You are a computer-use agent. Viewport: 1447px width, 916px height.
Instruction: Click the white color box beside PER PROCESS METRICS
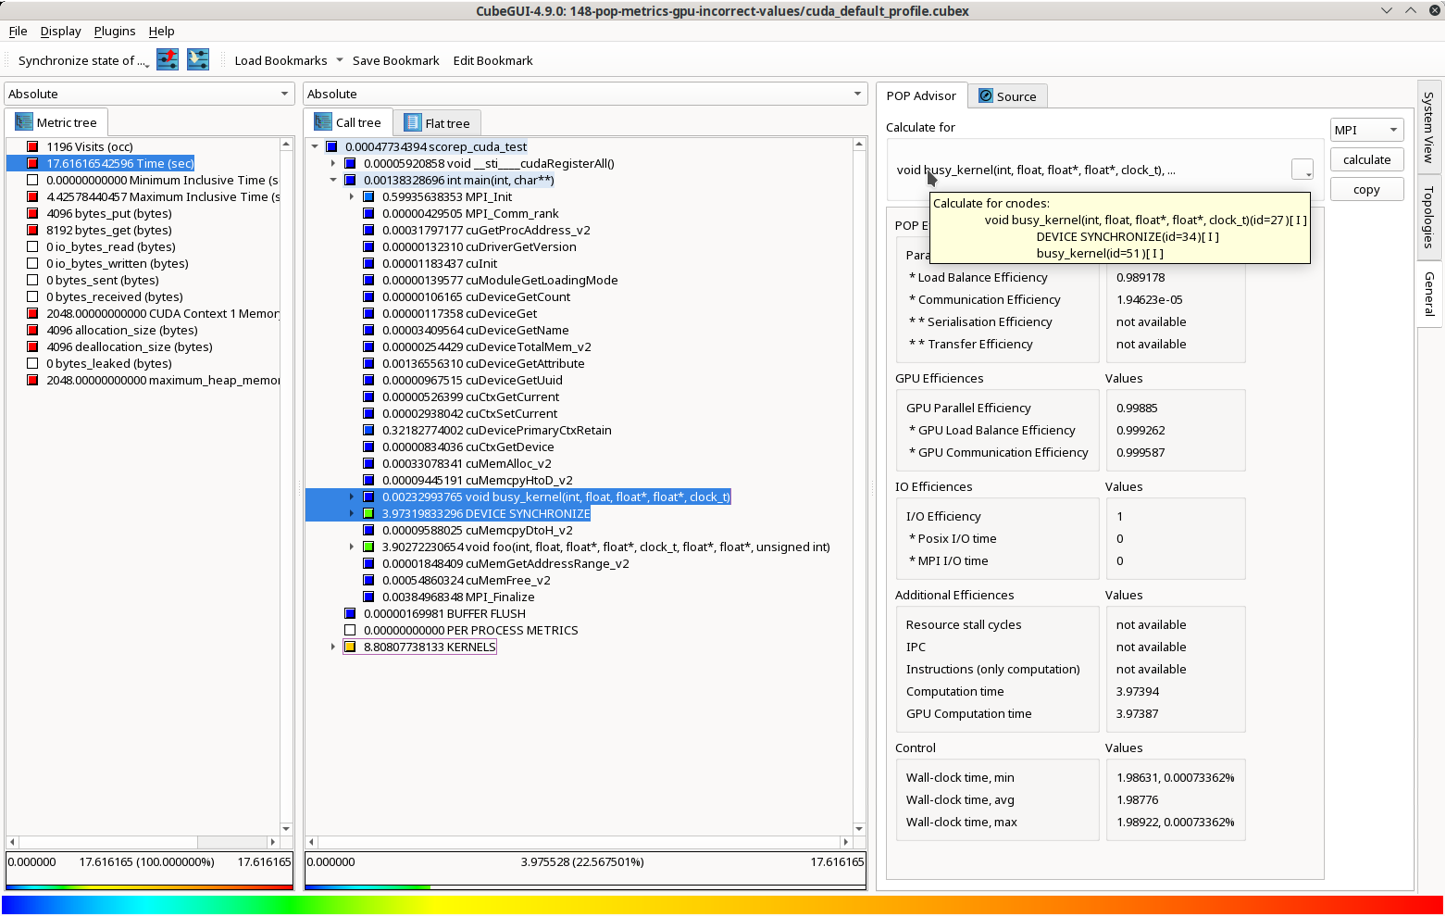[350, 631]
